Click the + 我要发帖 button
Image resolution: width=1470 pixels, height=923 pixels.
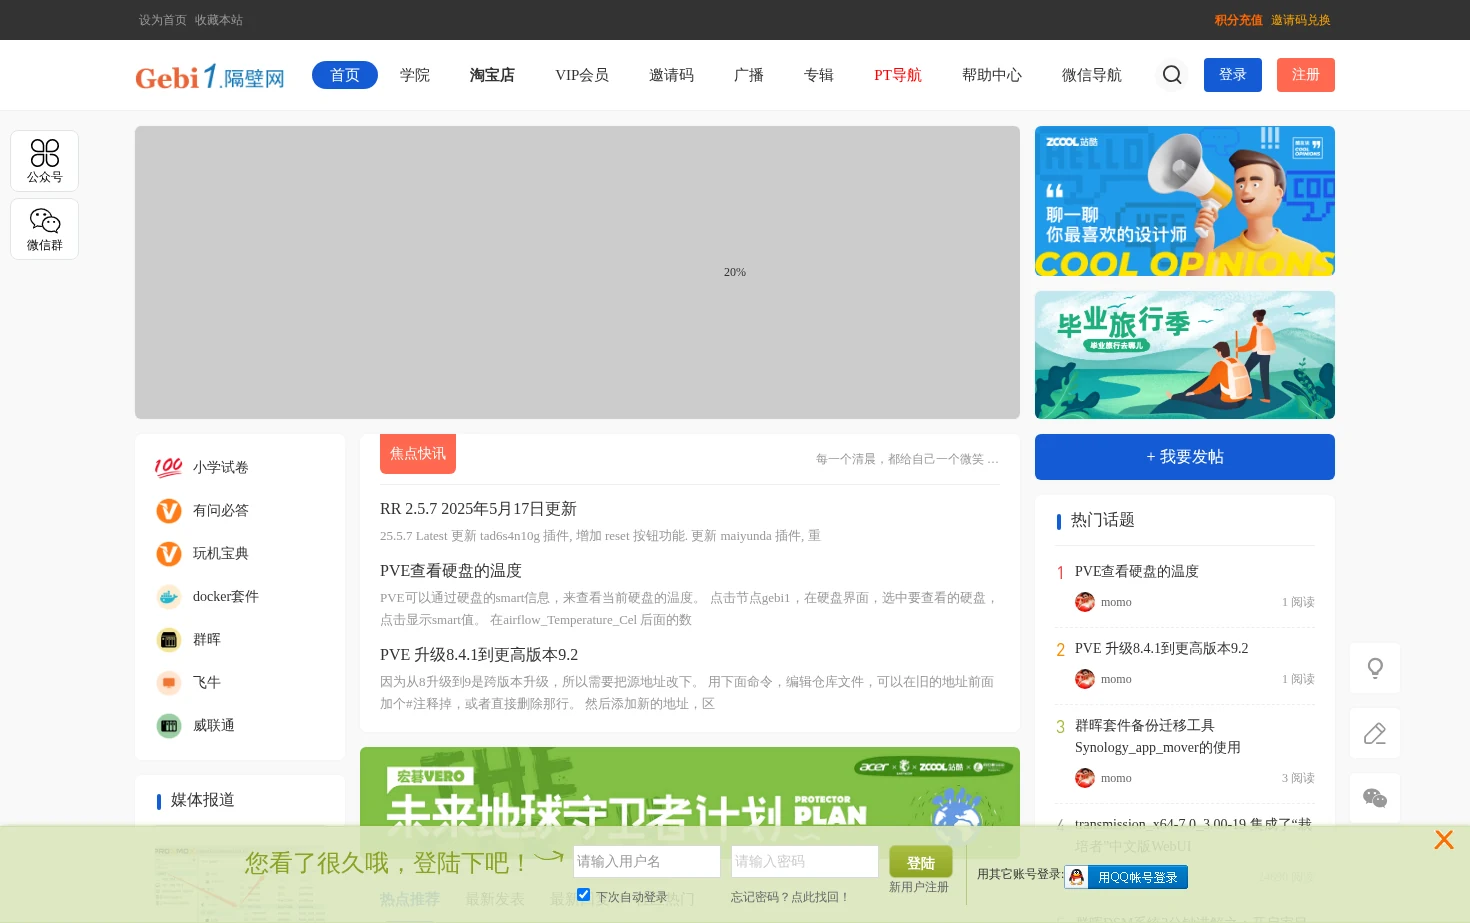pos(1185,457)
